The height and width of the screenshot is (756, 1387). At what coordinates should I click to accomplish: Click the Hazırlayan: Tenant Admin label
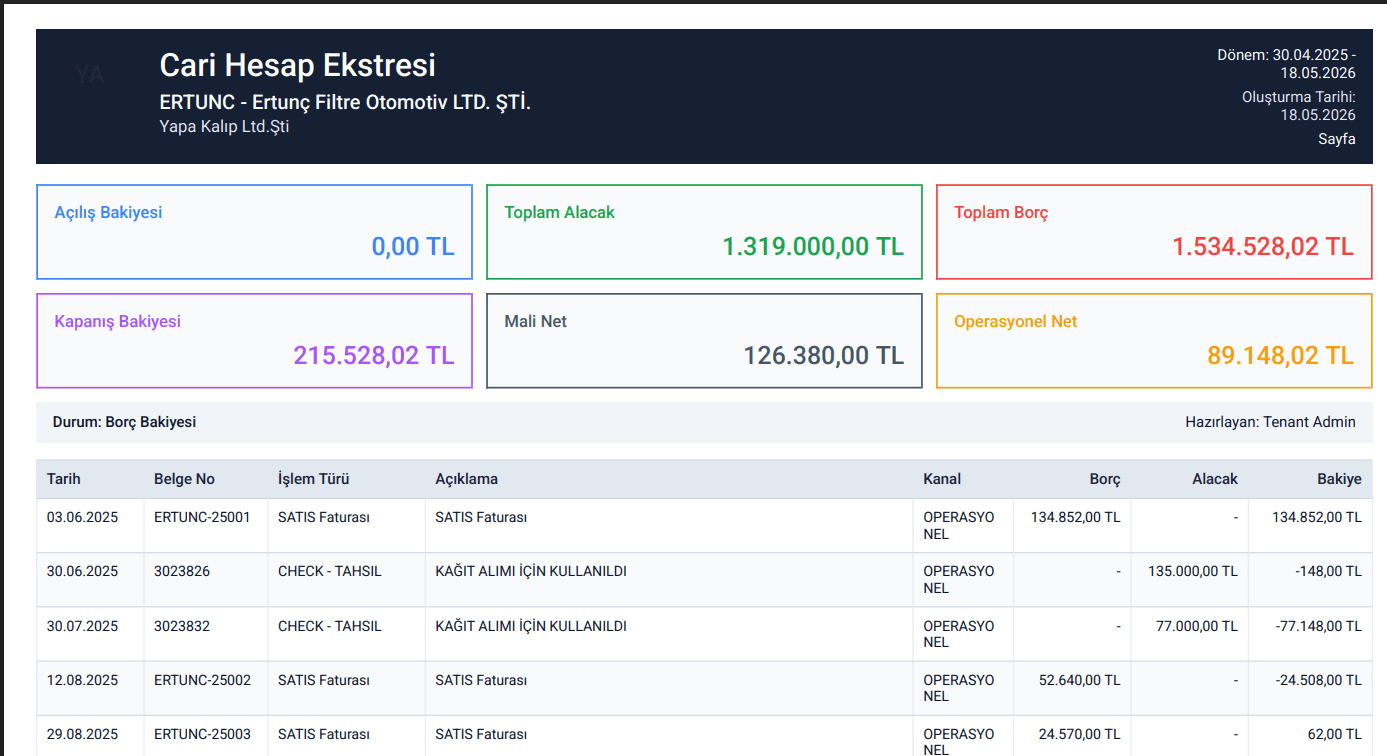point(1270,422)
